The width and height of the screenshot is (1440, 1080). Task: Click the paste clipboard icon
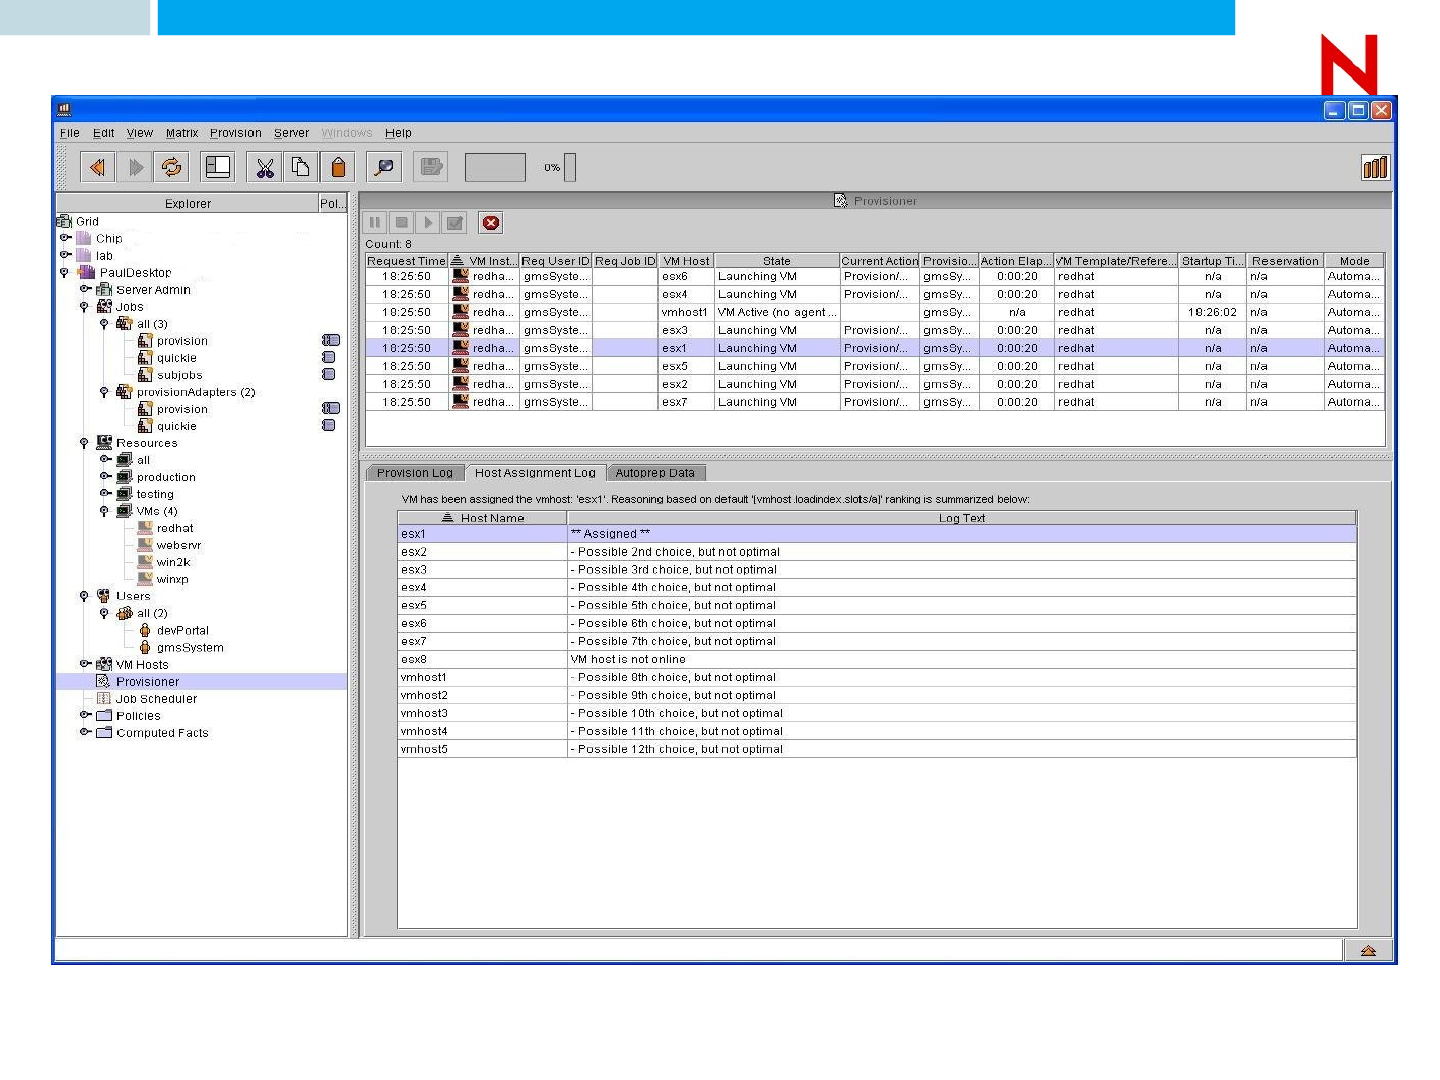click(338, 168)
